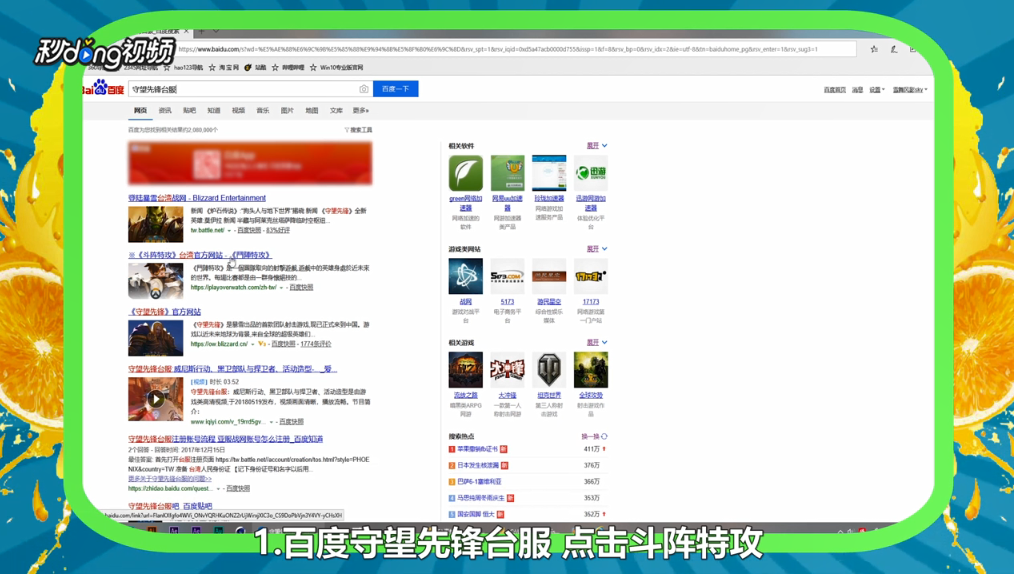
Task: Switch to the 文库 tab
Action: click(x=336, y=111)
